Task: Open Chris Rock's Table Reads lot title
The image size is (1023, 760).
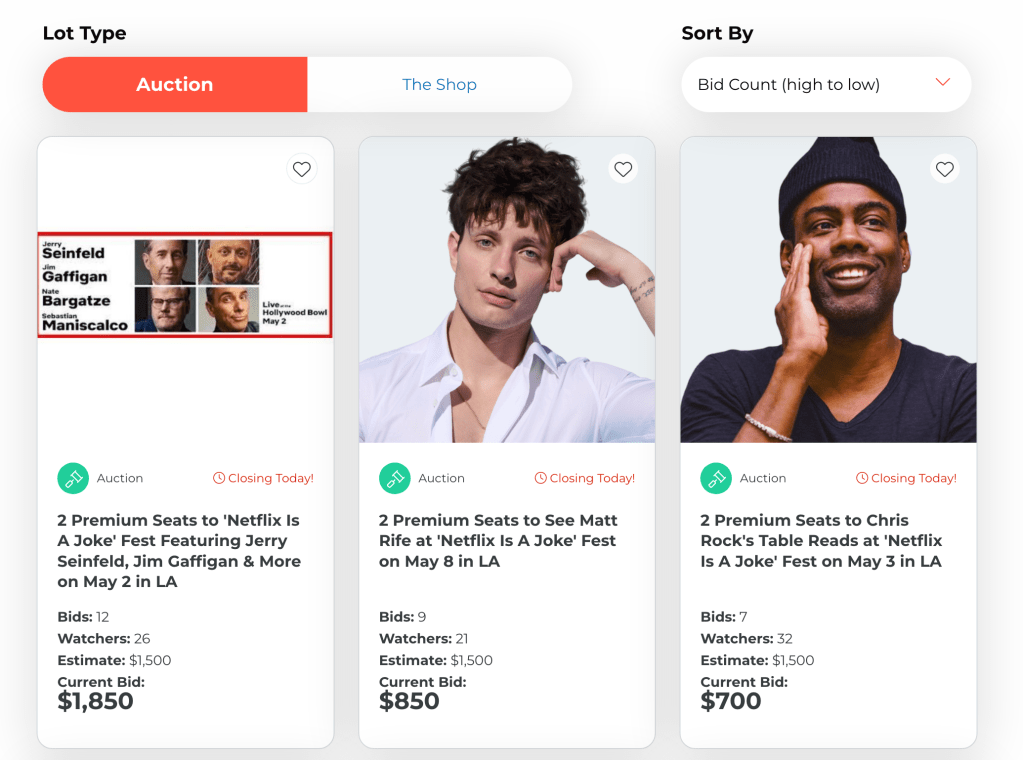Action: click(x=821, y=541)
